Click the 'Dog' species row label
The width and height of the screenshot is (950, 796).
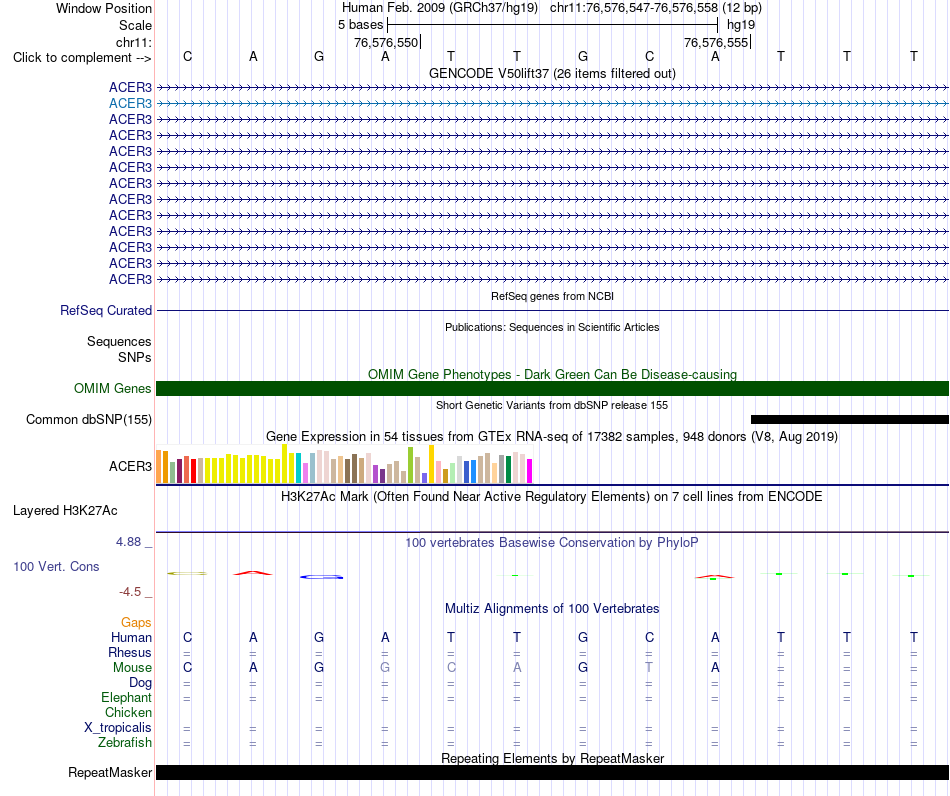click(141, 683)
